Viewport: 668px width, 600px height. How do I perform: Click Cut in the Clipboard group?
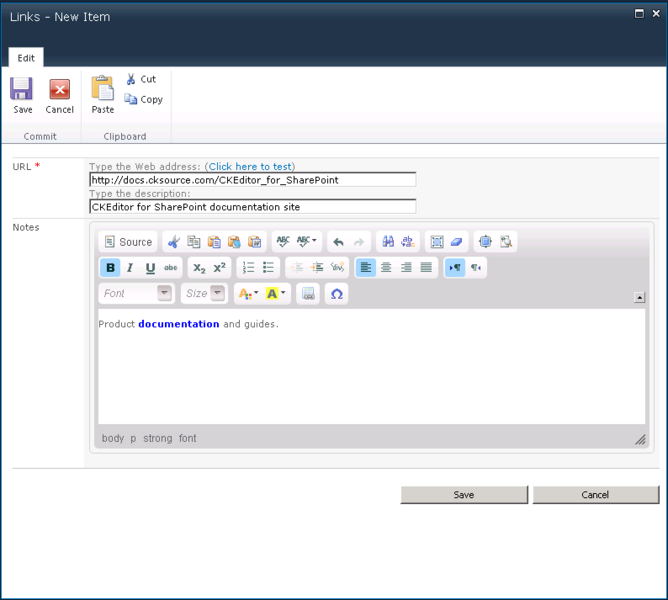tap(141, 79)
